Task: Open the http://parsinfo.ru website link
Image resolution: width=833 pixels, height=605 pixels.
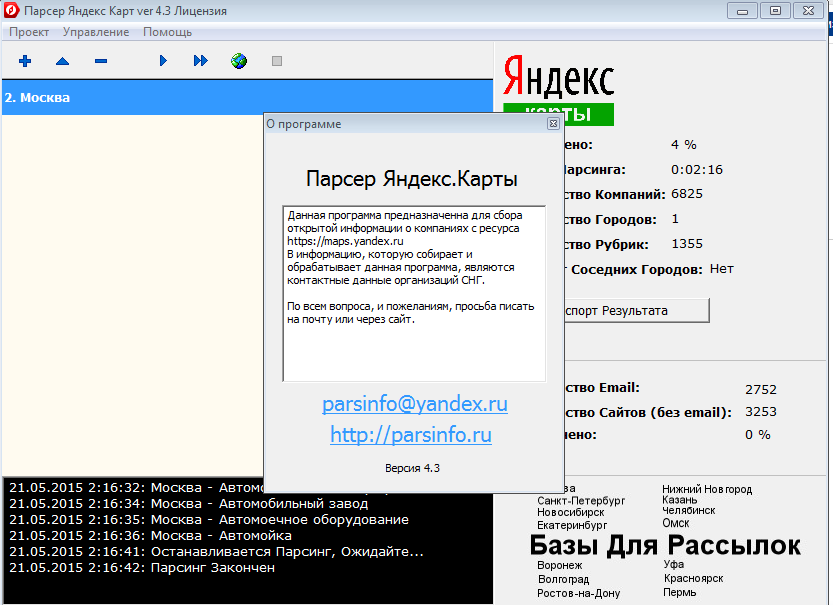Action: point(413,435)
